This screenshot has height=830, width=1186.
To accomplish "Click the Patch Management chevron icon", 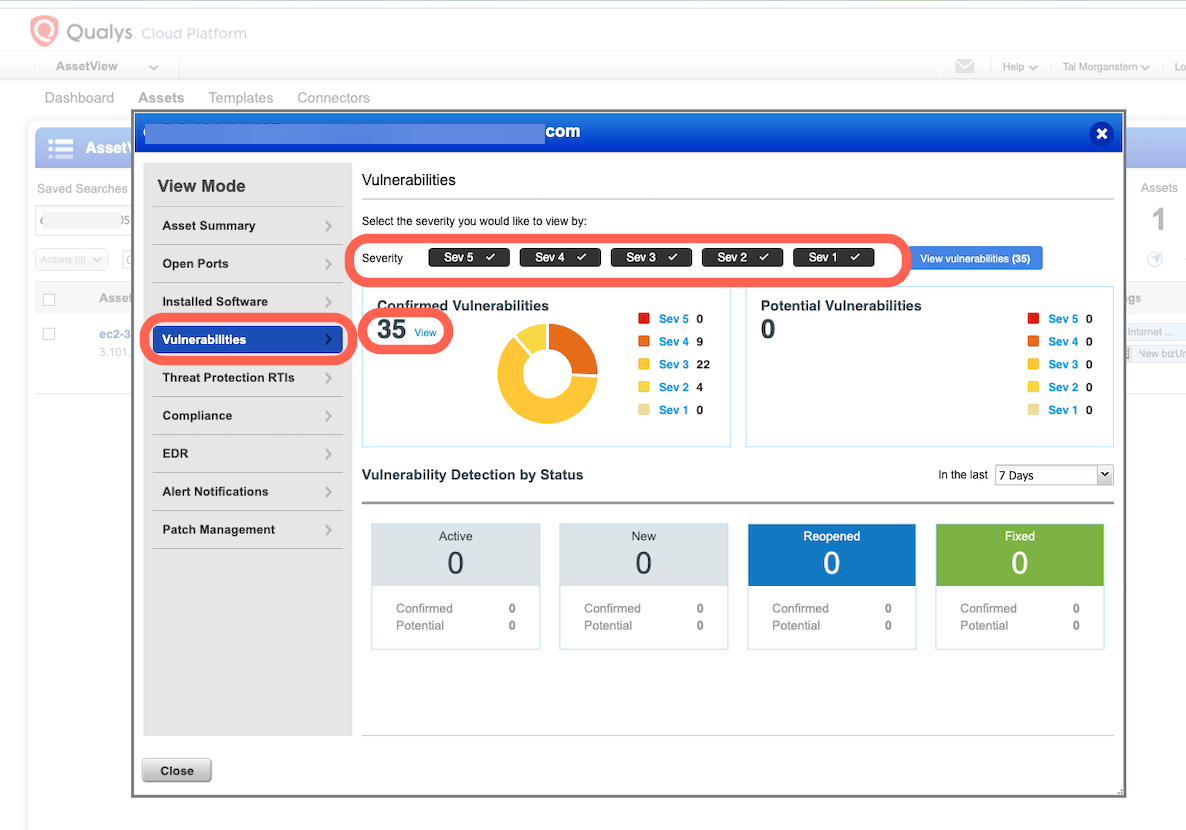I will [328, 530].
